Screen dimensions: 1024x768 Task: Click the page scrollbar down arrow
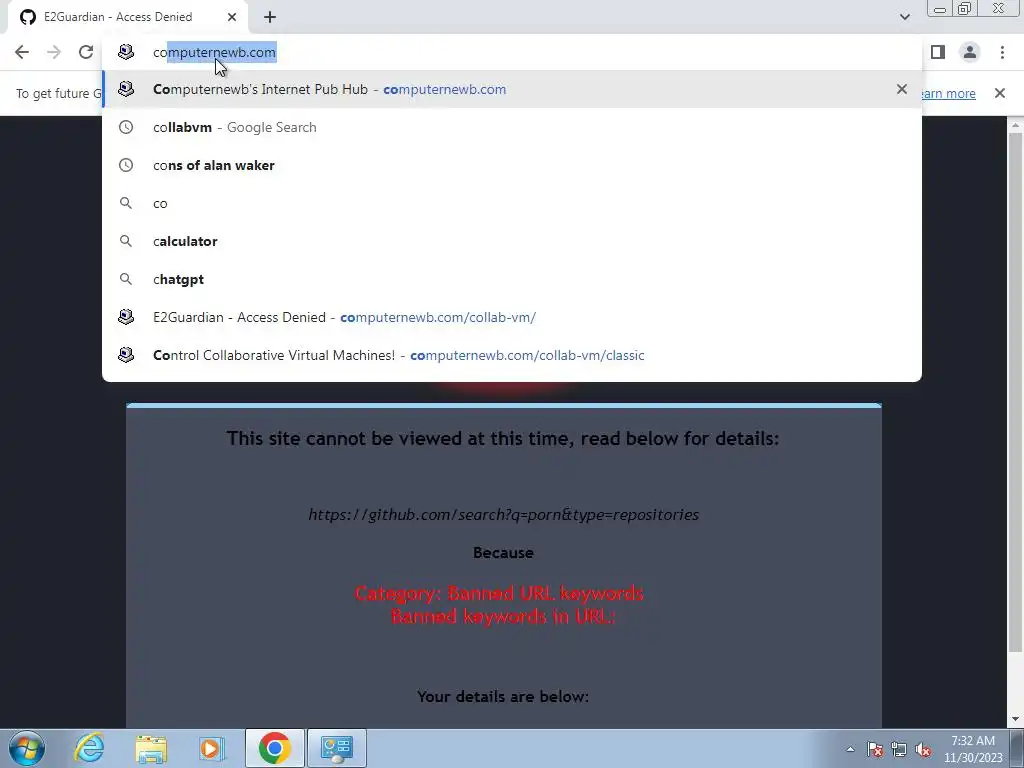click(1015, 720)
